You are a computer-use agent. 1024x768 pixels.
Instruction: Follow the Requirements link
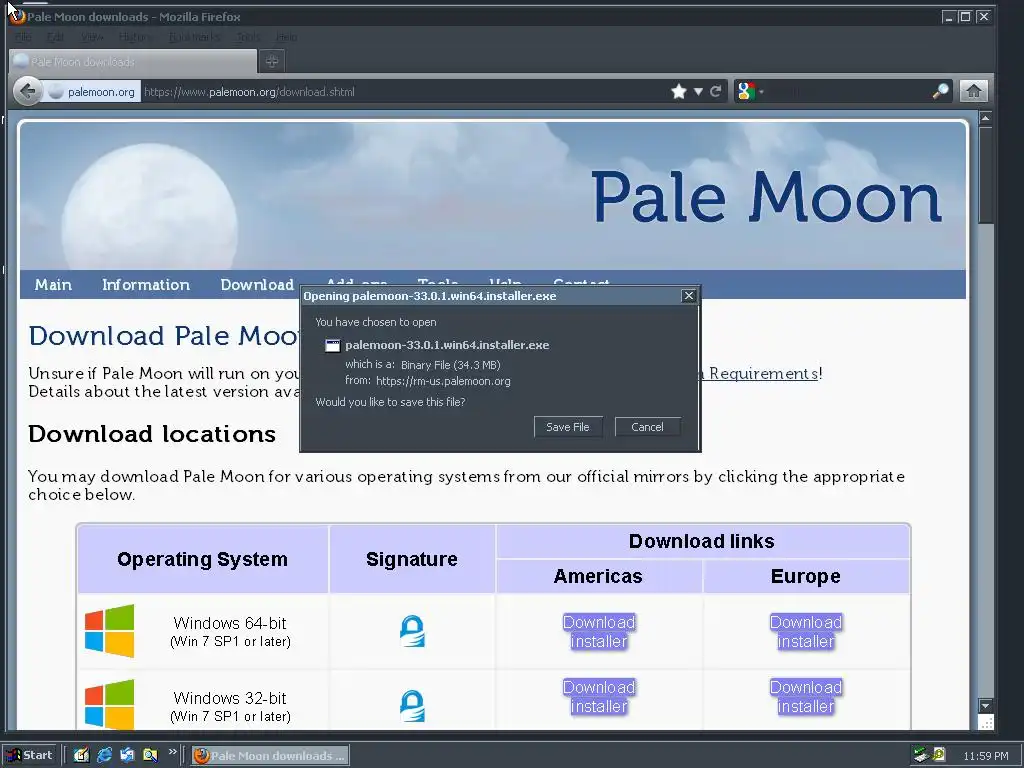coord(763,374)
